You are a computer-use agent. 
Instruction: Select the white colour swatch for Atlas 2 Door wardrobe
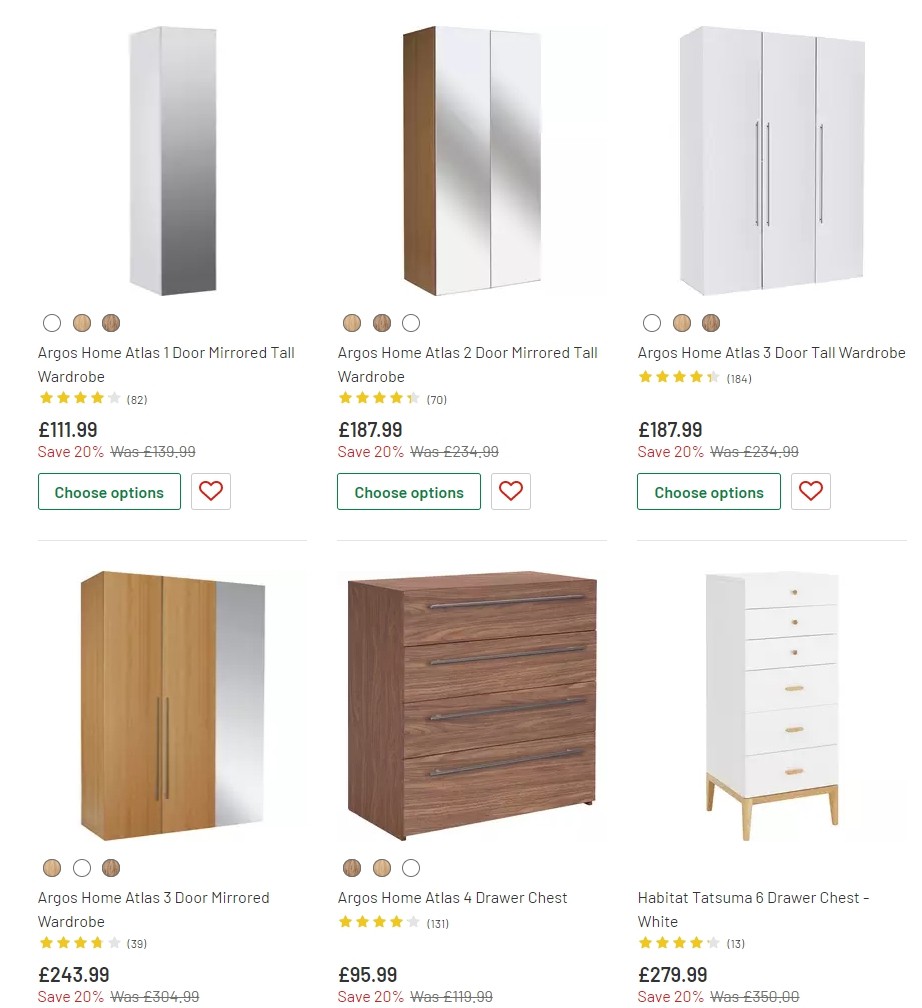[x=411, y=323]
